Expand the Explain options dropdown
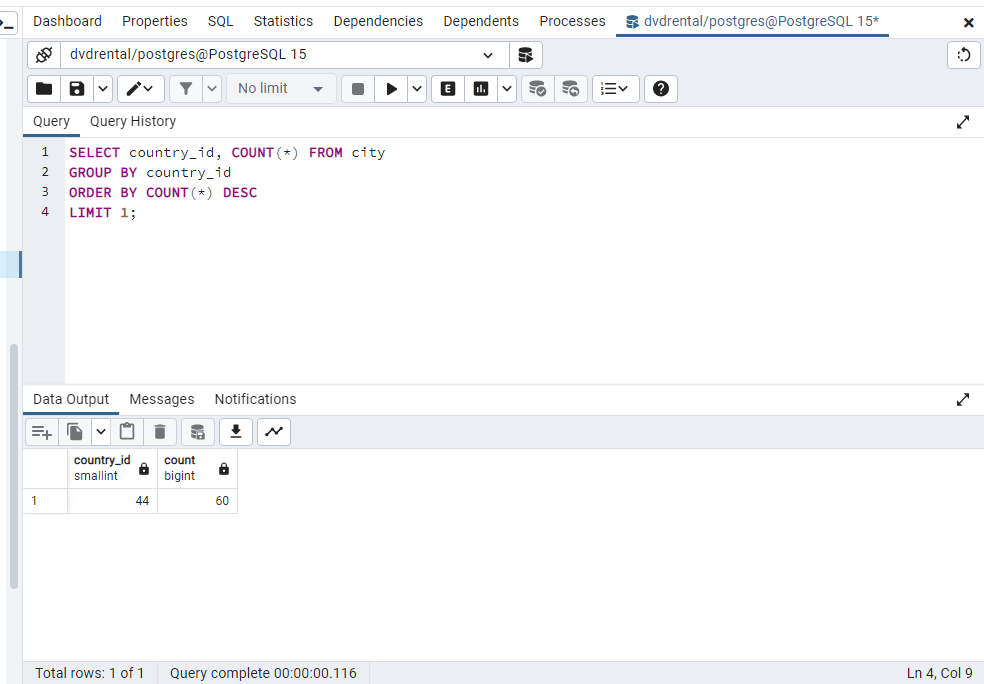 point(506,88)
